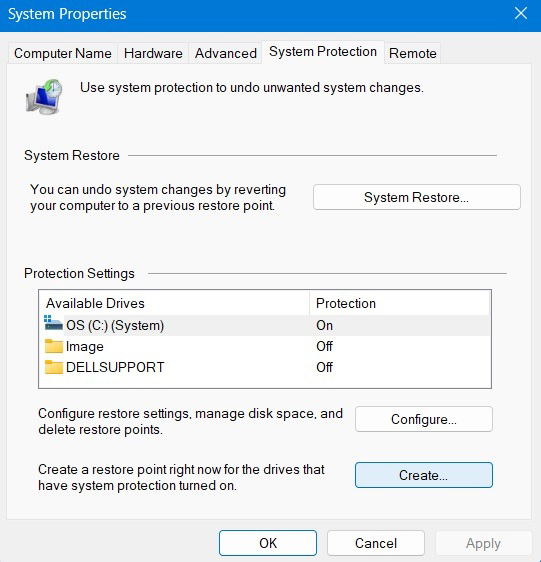Close the System Properties dialog
The image size is (541, 562).
(521, 14)
